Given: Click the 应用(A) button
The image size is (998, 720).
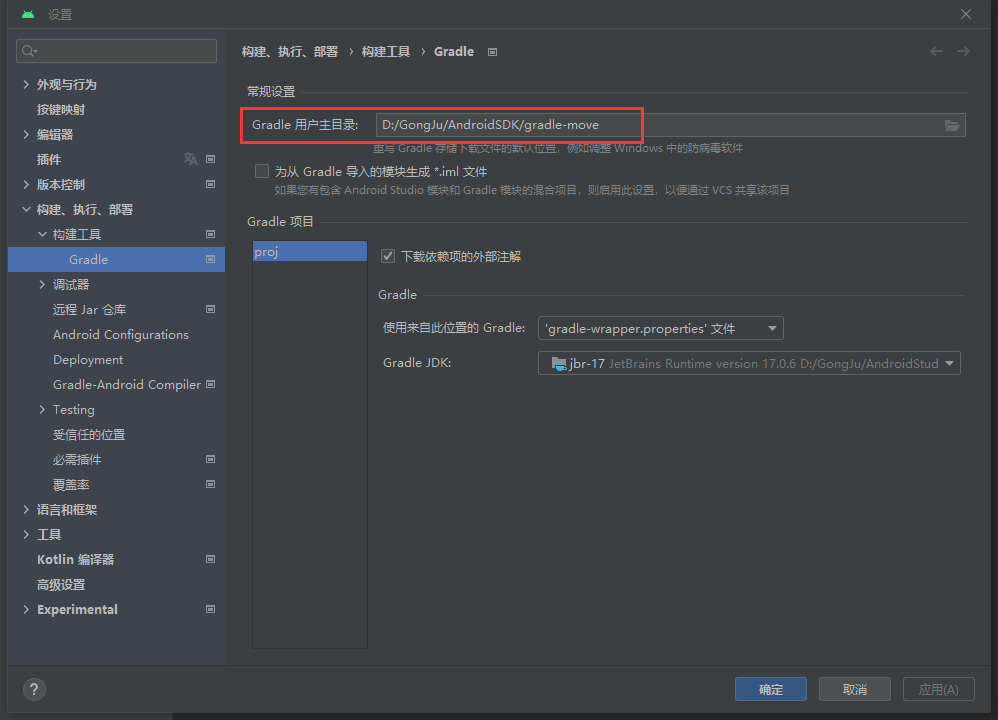Looking at the screenshot, I should point(939,689).
